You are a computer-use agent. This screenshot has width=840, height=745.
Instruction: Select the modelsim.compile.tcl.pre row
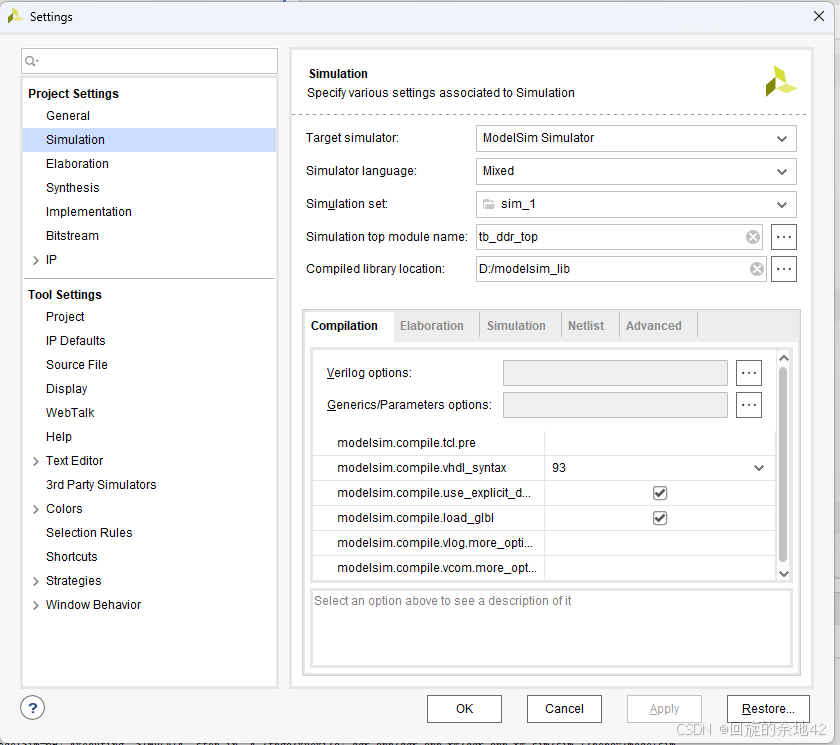[544, 443]
